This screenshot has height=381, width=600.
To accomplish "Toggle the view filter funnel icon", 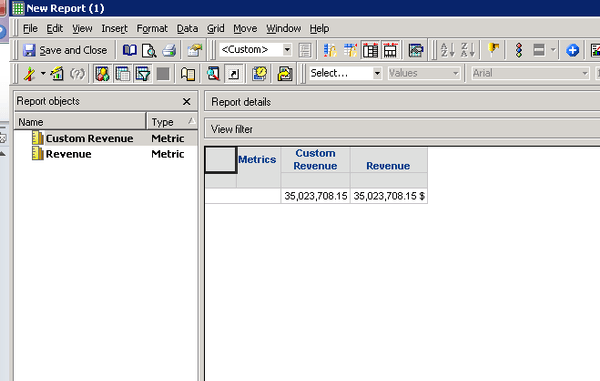I will point(143,73).
